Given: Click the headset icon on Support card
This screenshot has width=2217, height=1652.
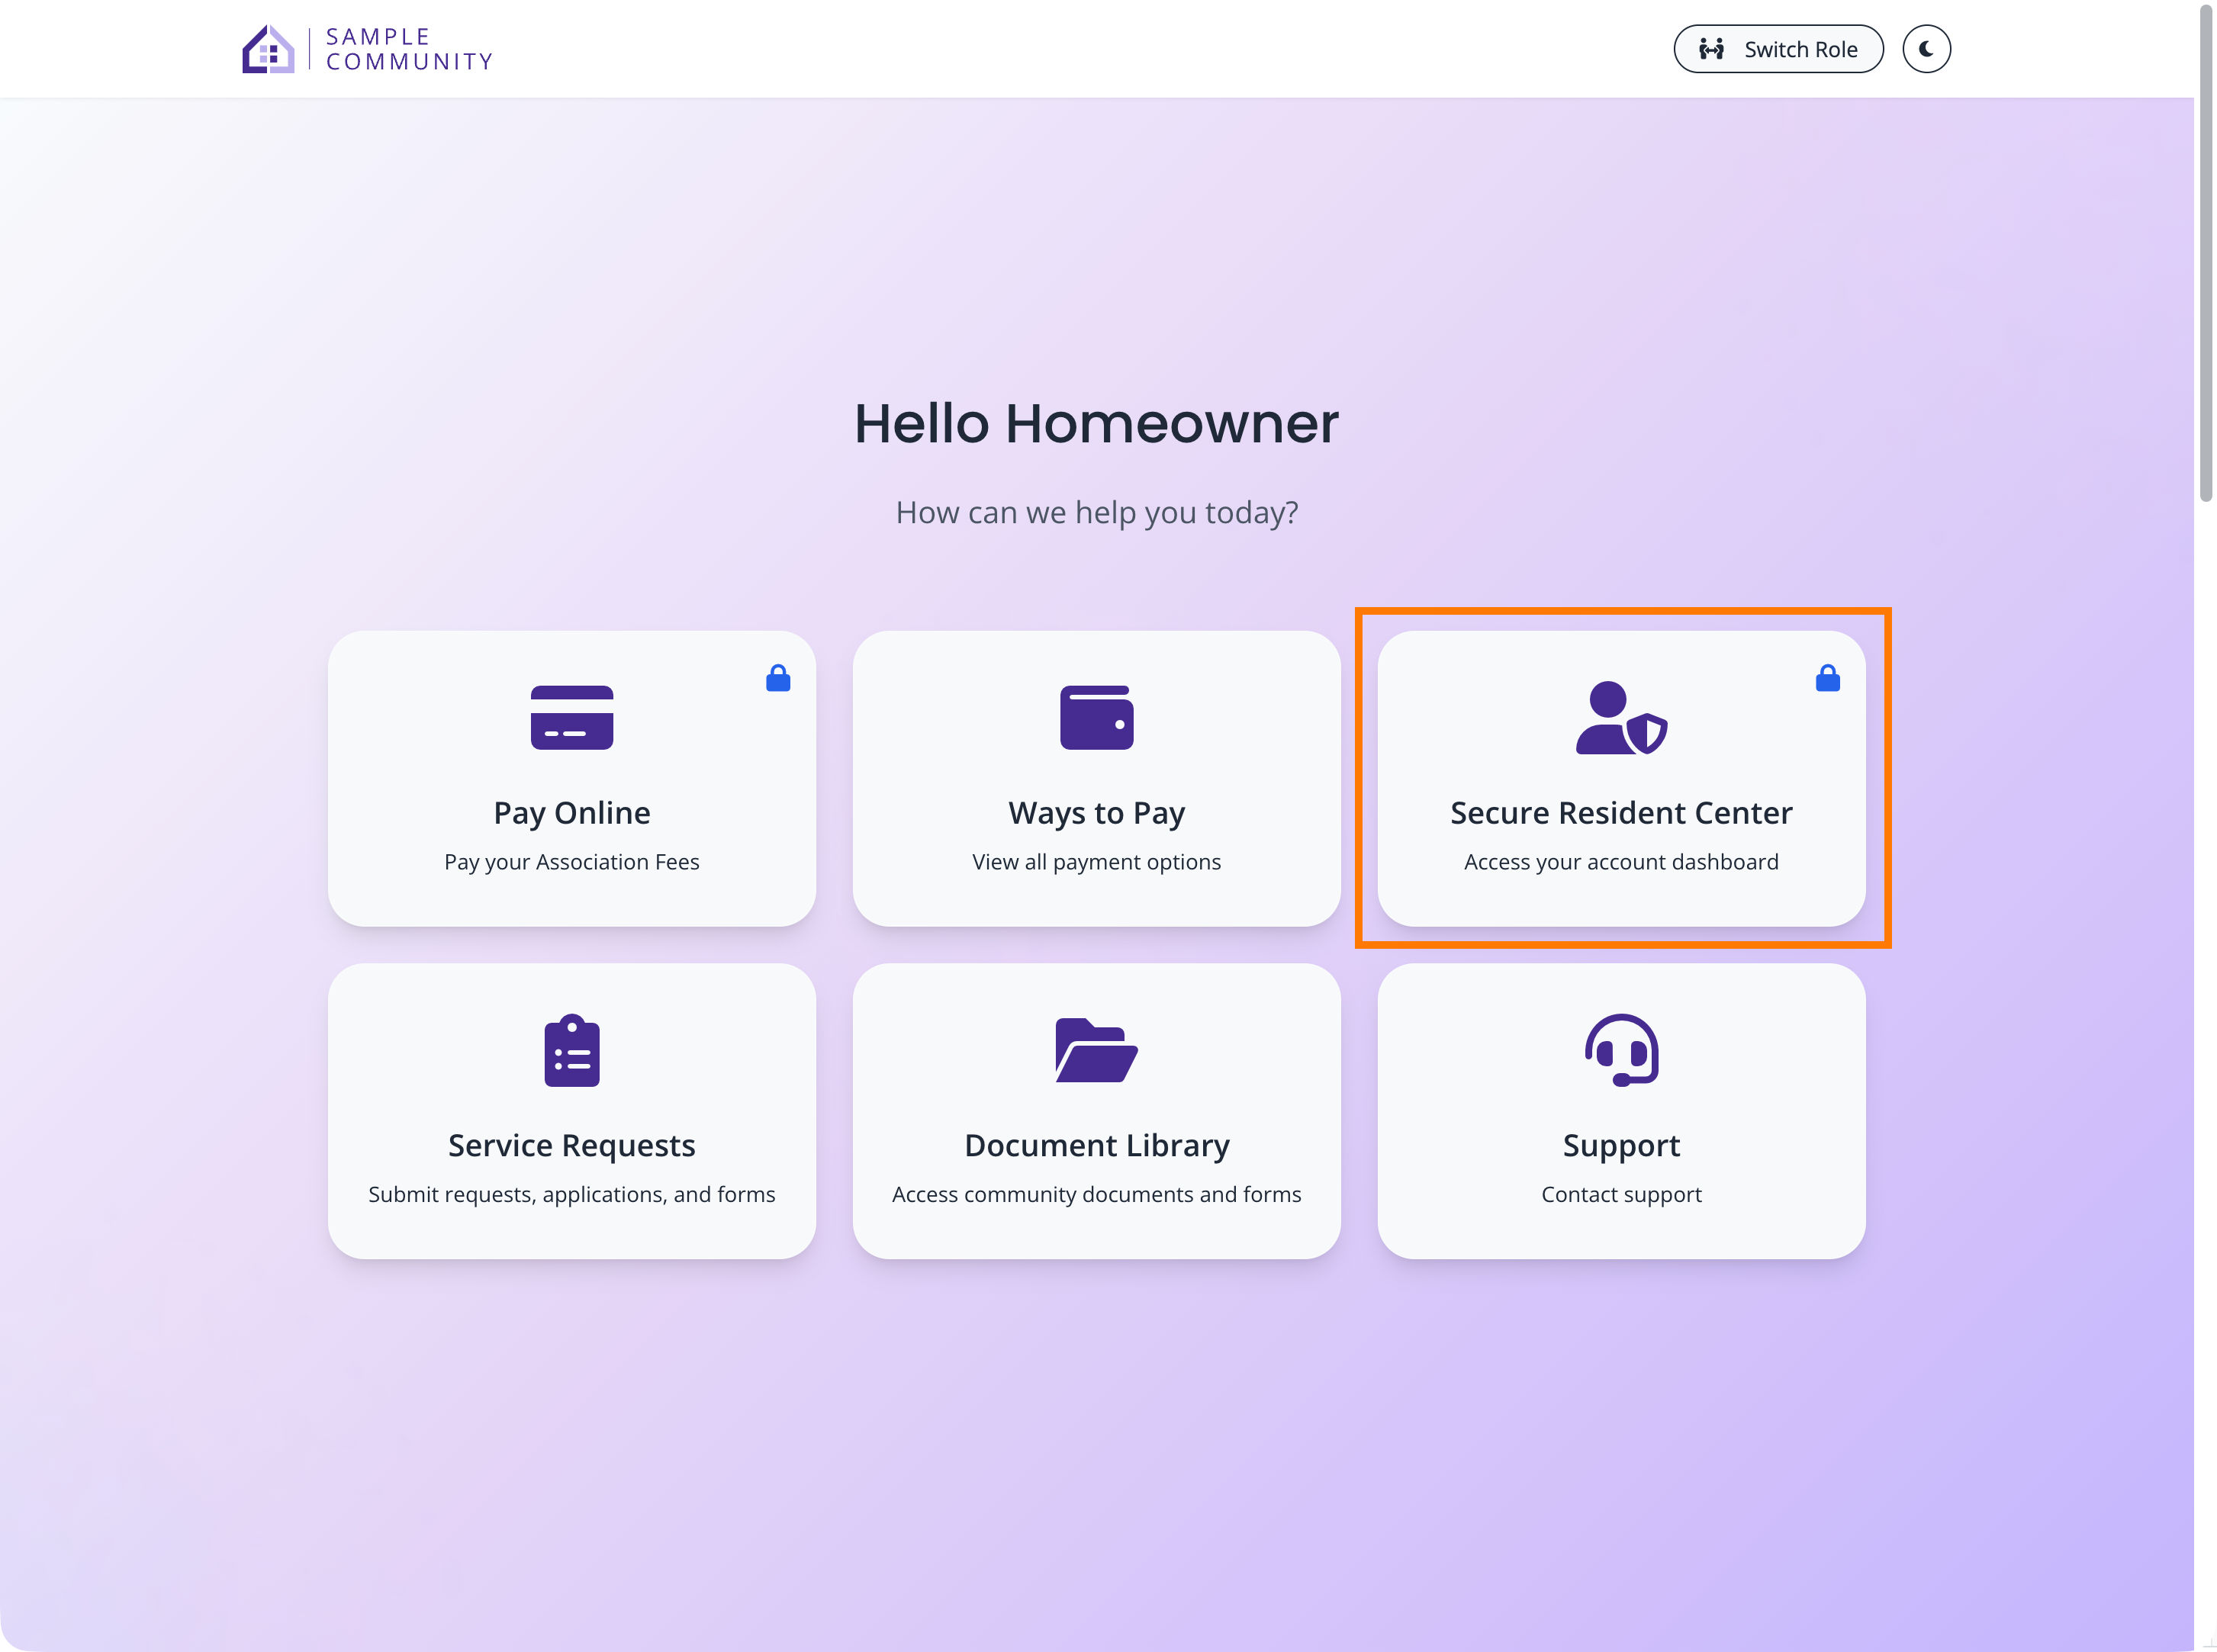Looking at the screenshot, I should [x=1621, y=1050].
